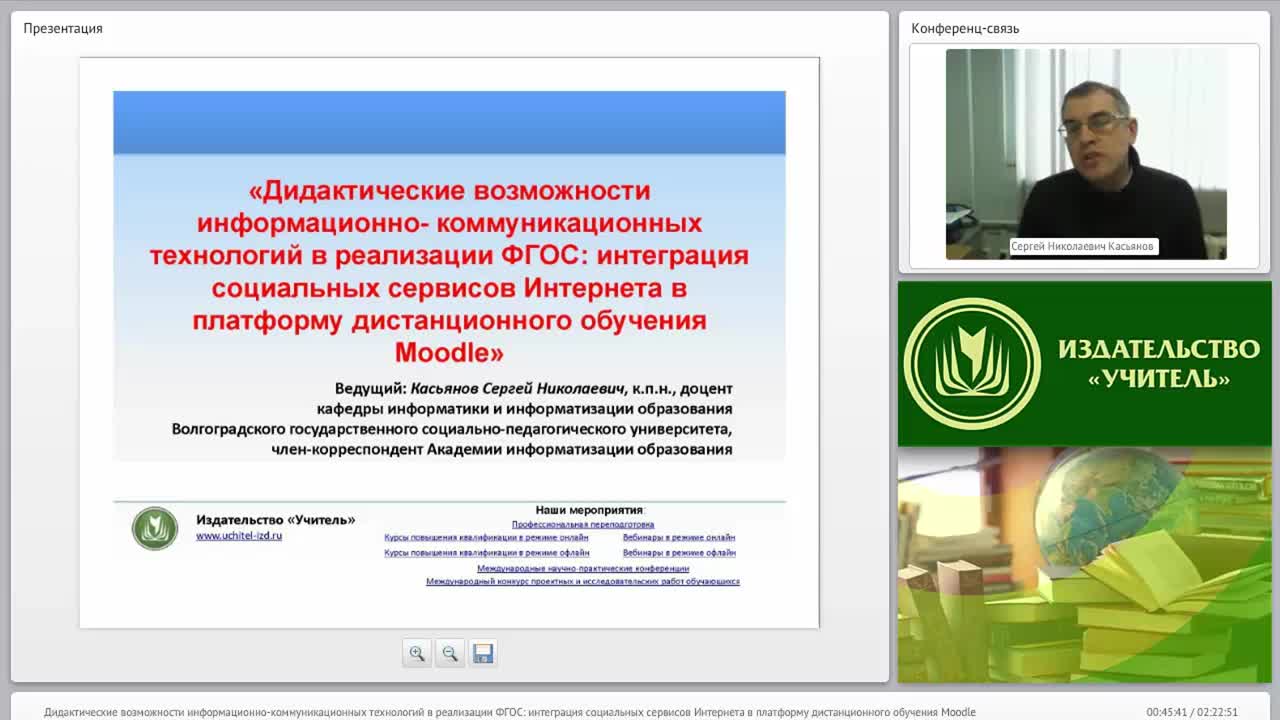The width and height of the screenshot is (1280, 720).
Task: Open Вебинары в режиме офлайн link
Action: coord(680,552)
